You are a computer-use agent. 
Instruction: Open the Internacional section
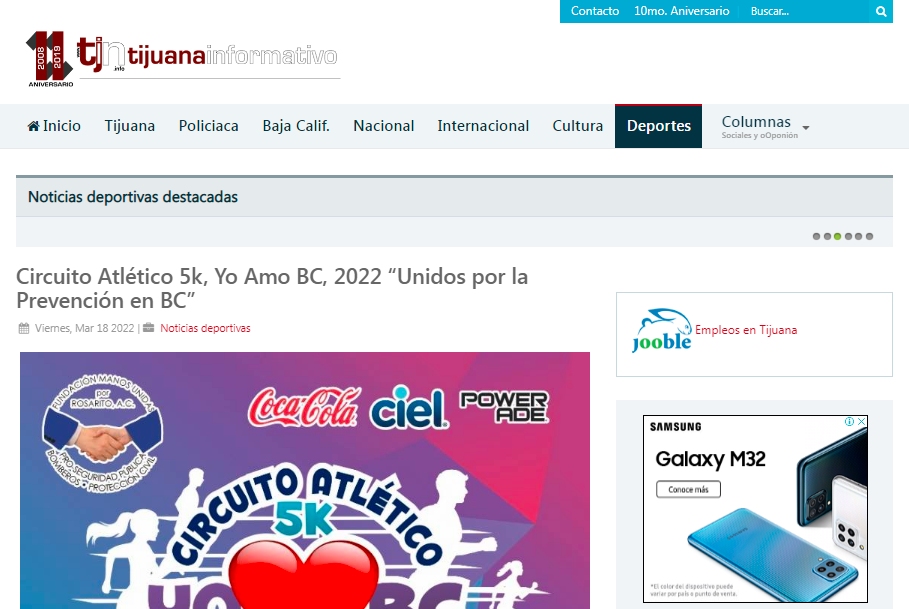coord(483,126)
